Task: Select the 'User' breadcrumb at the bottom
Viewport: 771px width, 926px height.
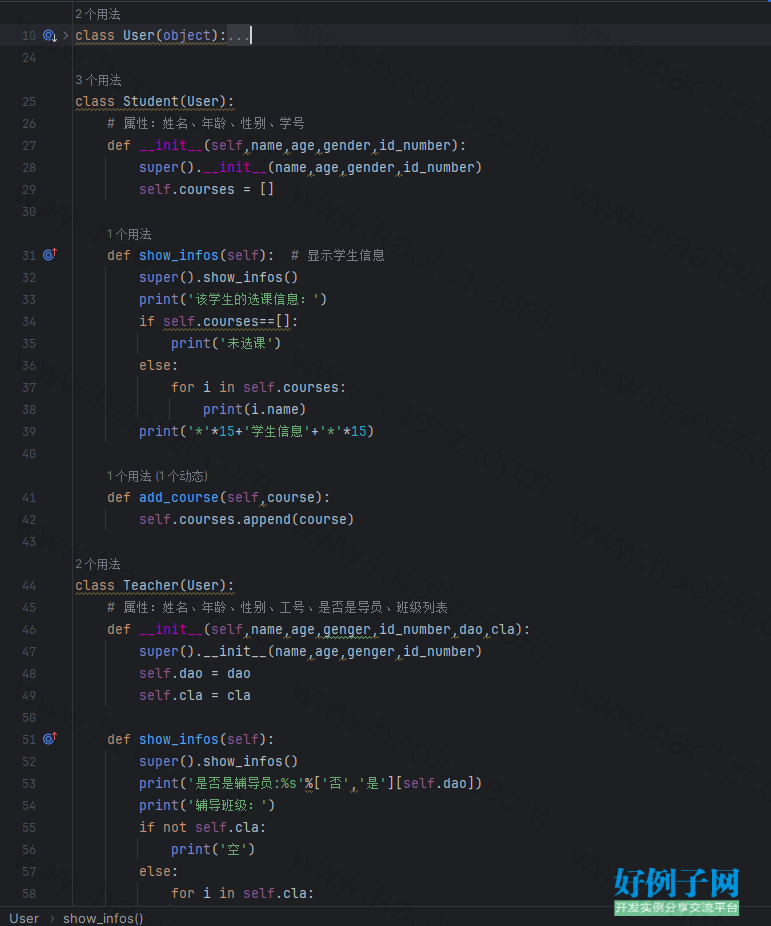Action: point(24,918)
